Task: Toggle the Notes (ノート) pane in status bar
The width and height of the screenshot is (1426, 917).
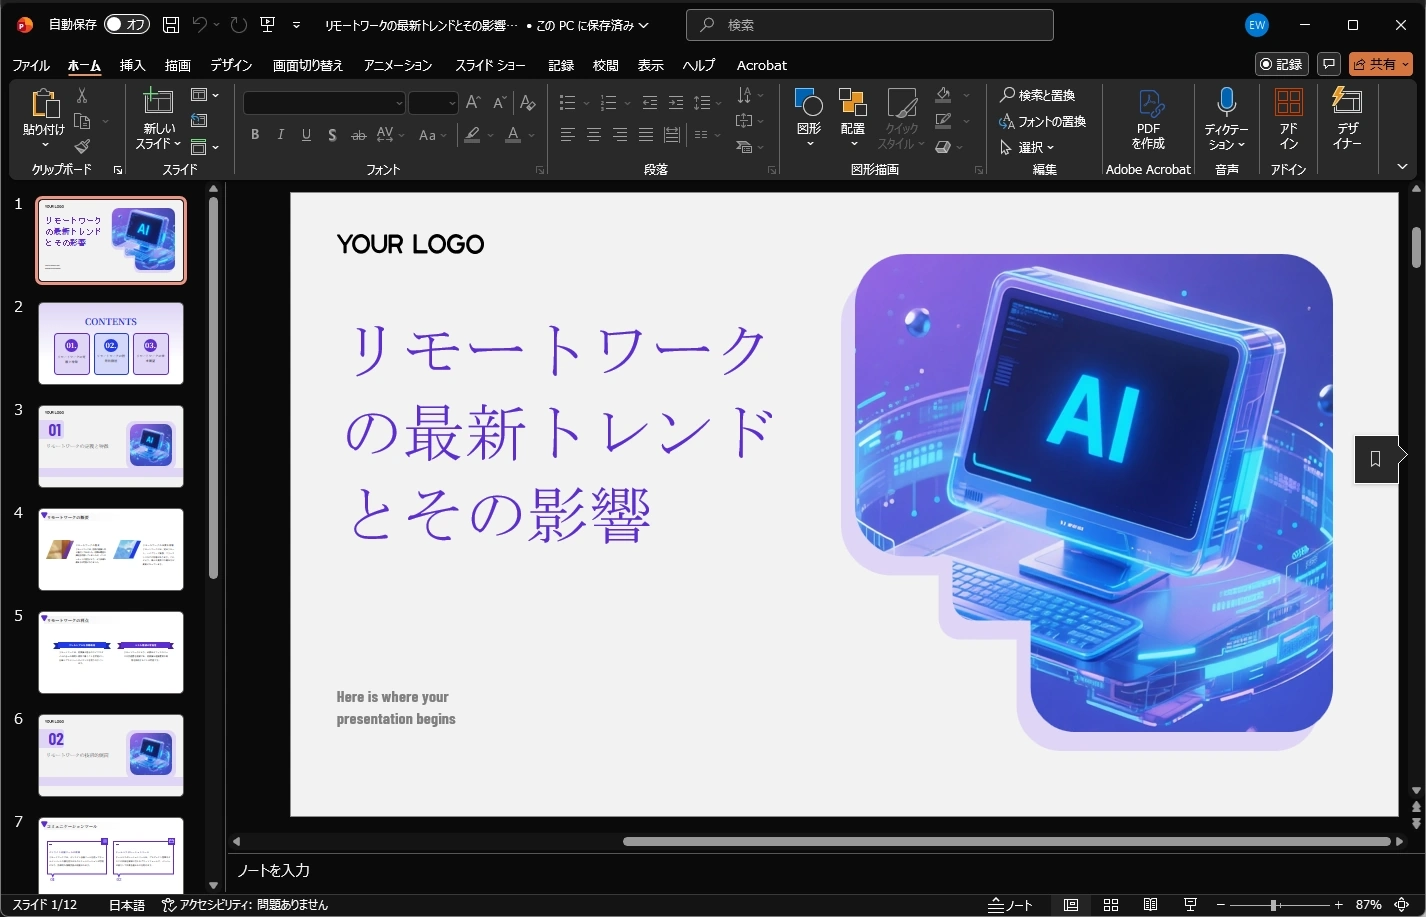Action: [1010, 905]
